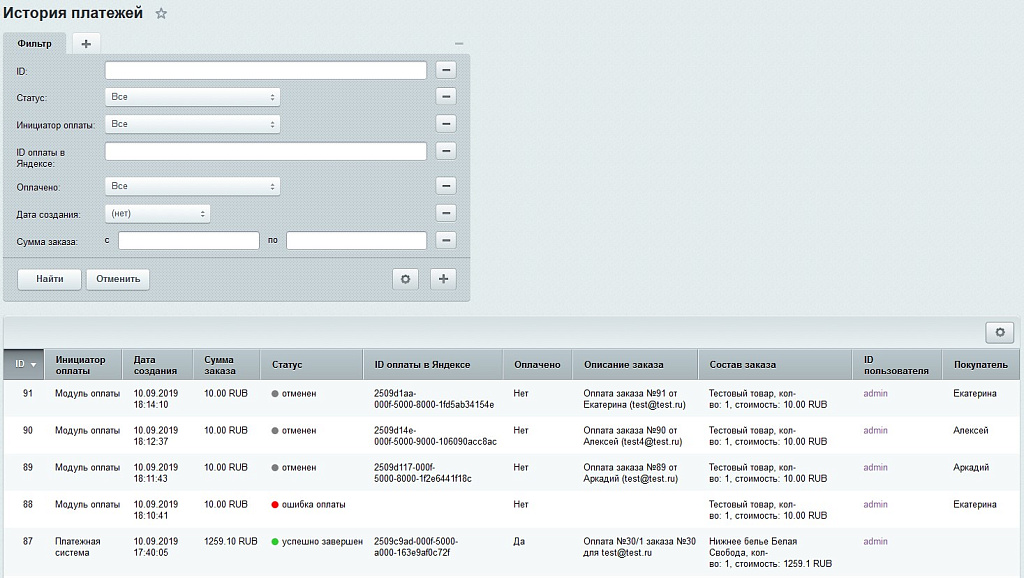Open the Статус dropdown
The height and width of the screenshot is (578, 1024).
tap(192, 97)
